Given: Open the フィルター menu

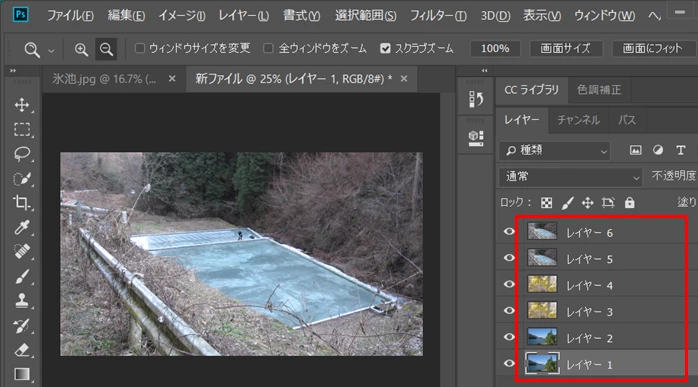Looking at the screenshot, I should pyautogui.click(x=438, y=16).
